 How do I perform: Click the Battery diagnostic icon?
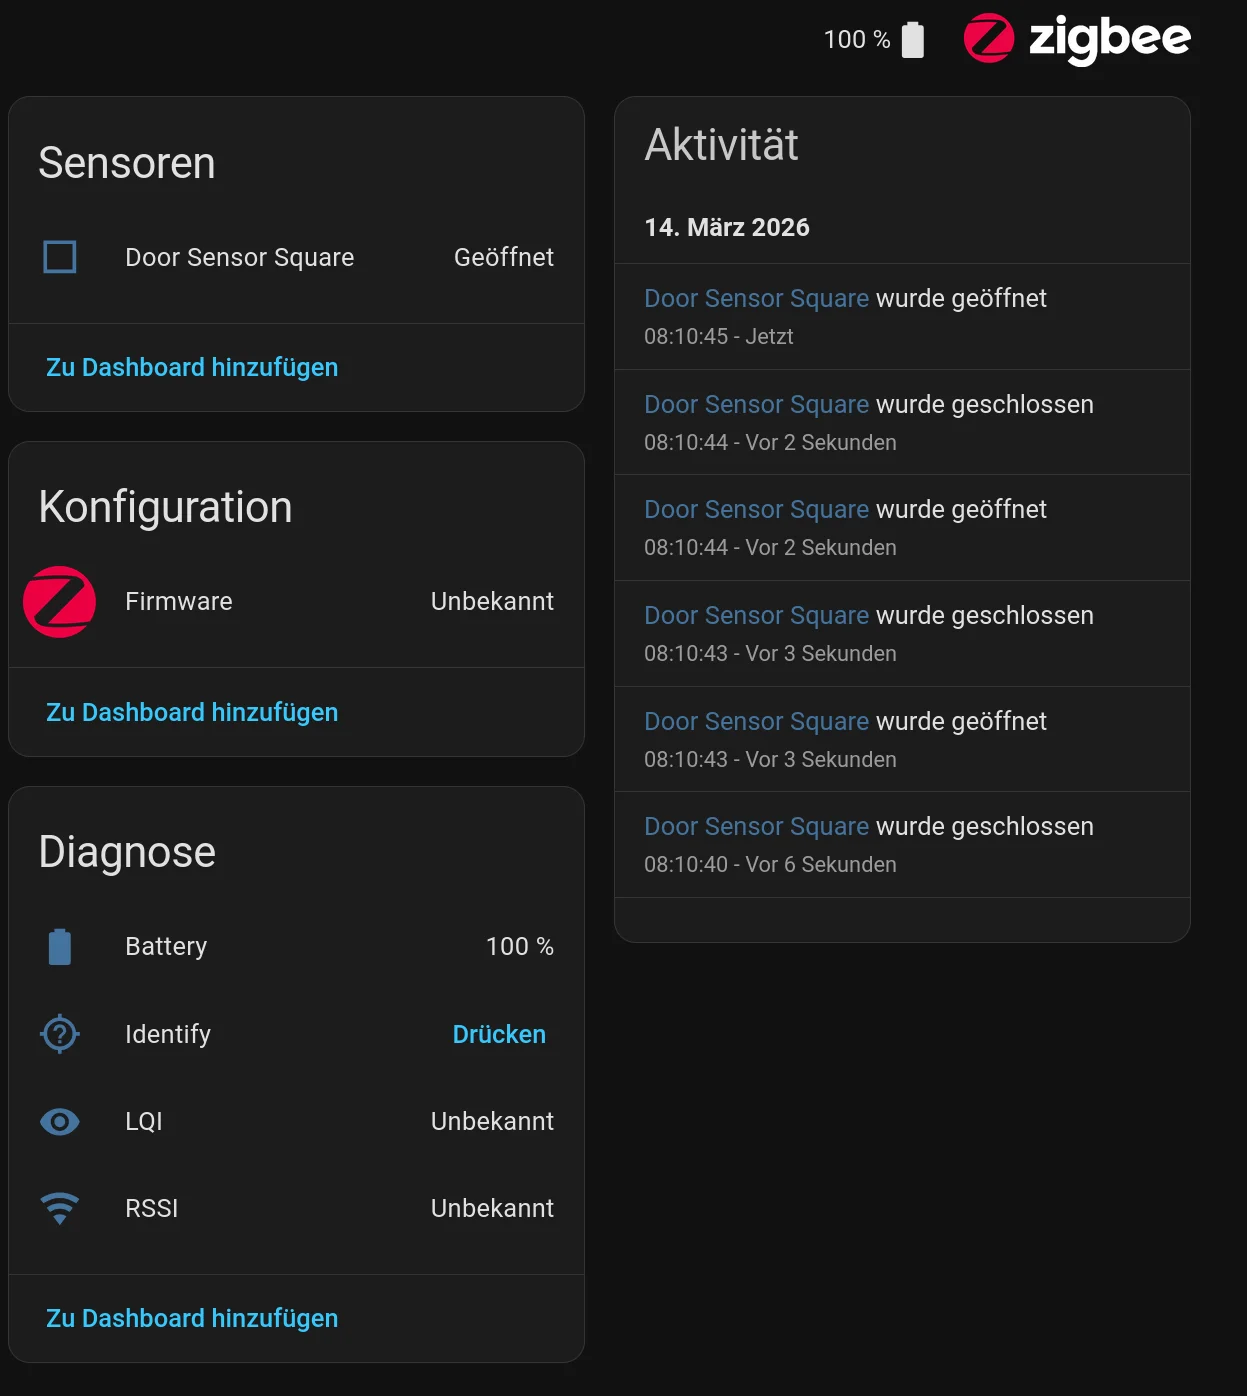(x=60, y=947)
